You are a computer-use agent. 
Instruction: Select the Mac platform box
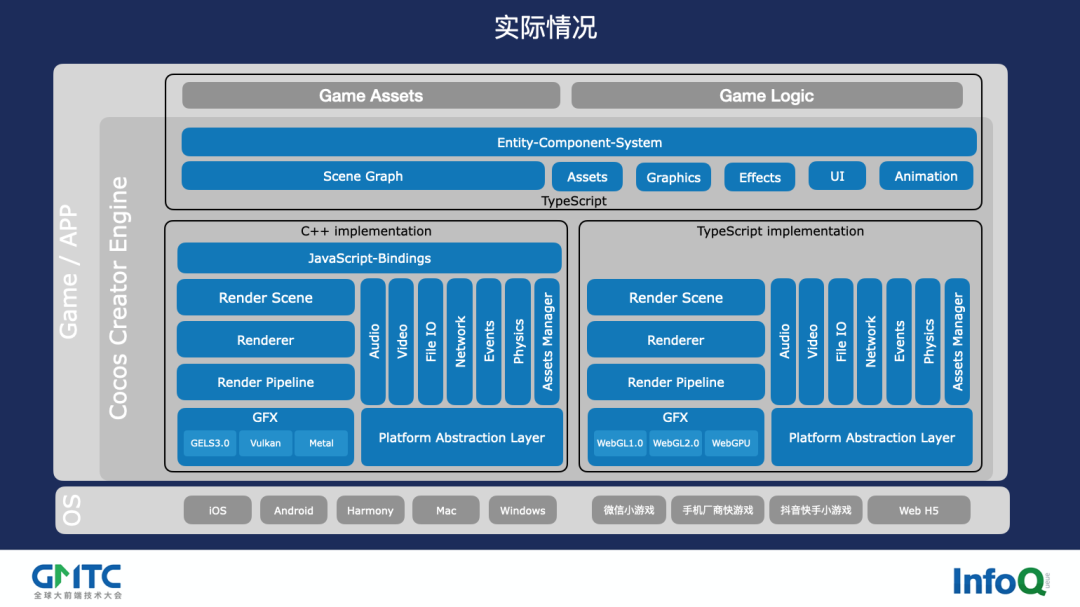coord(446,511)
